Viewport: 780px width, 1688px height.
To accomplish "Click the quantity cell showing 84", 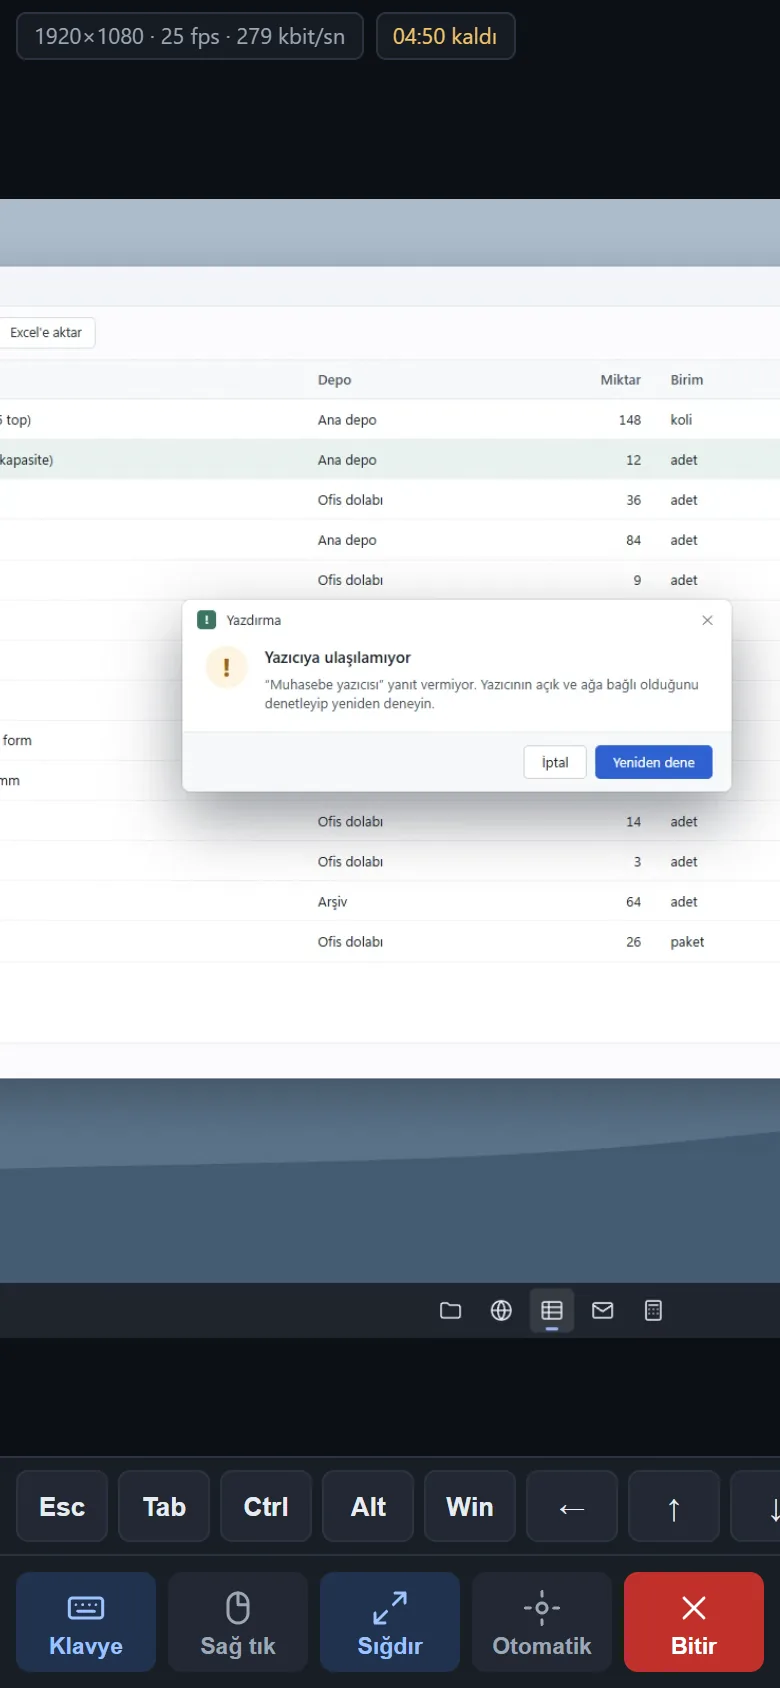I will click(x=633, y=540).
